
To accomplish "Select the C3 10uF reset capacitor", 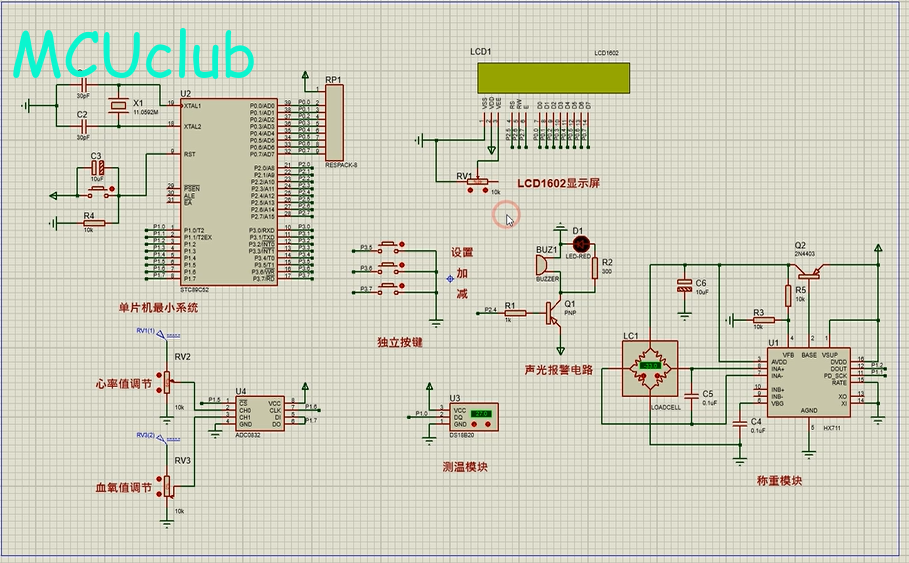I will (x=97, y=168).
